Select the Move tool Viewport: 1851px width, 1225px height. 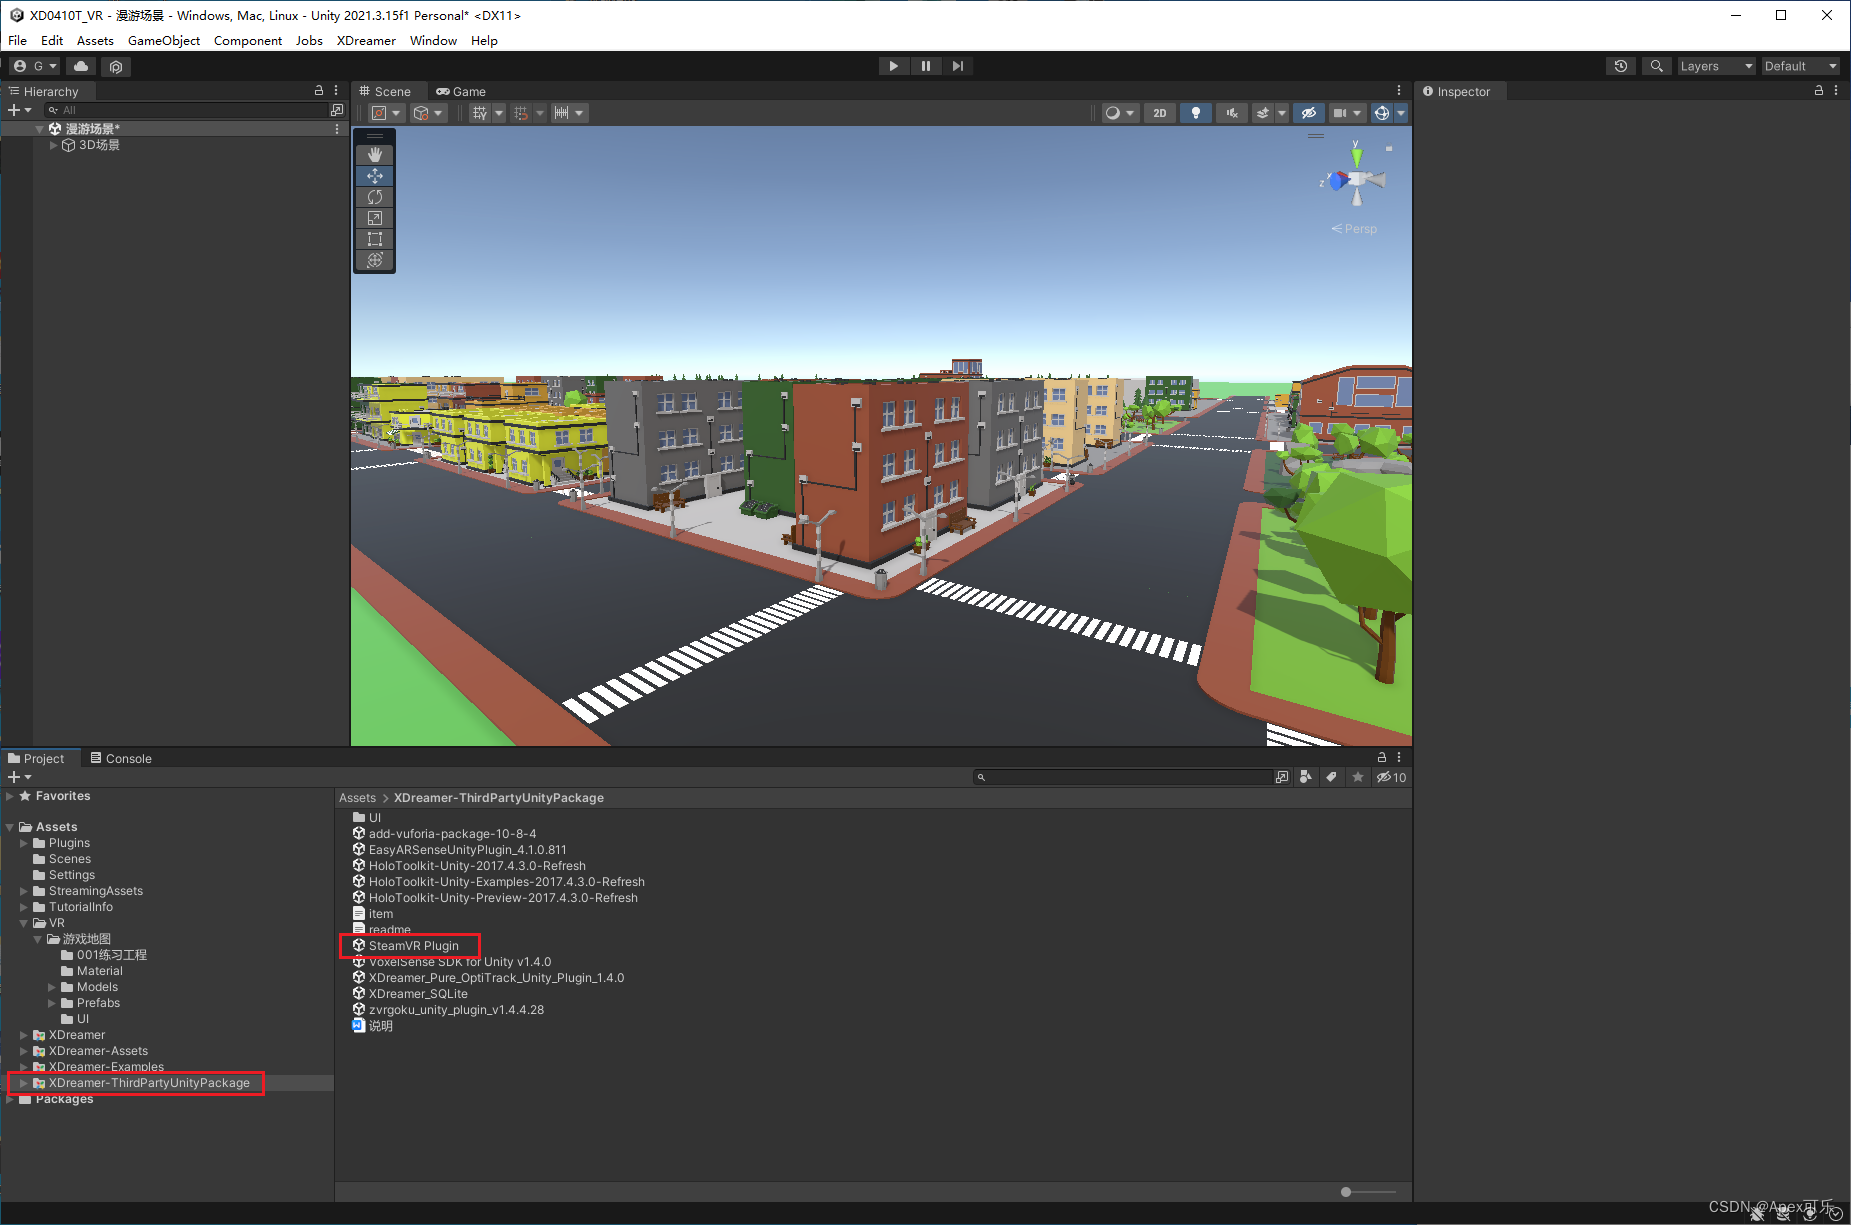tap(375, 176)
